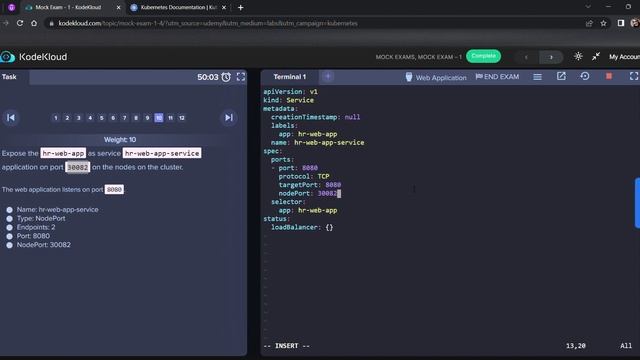
Task: Expand the Task panel to fullscreen
Action: [x=241, y=77]
